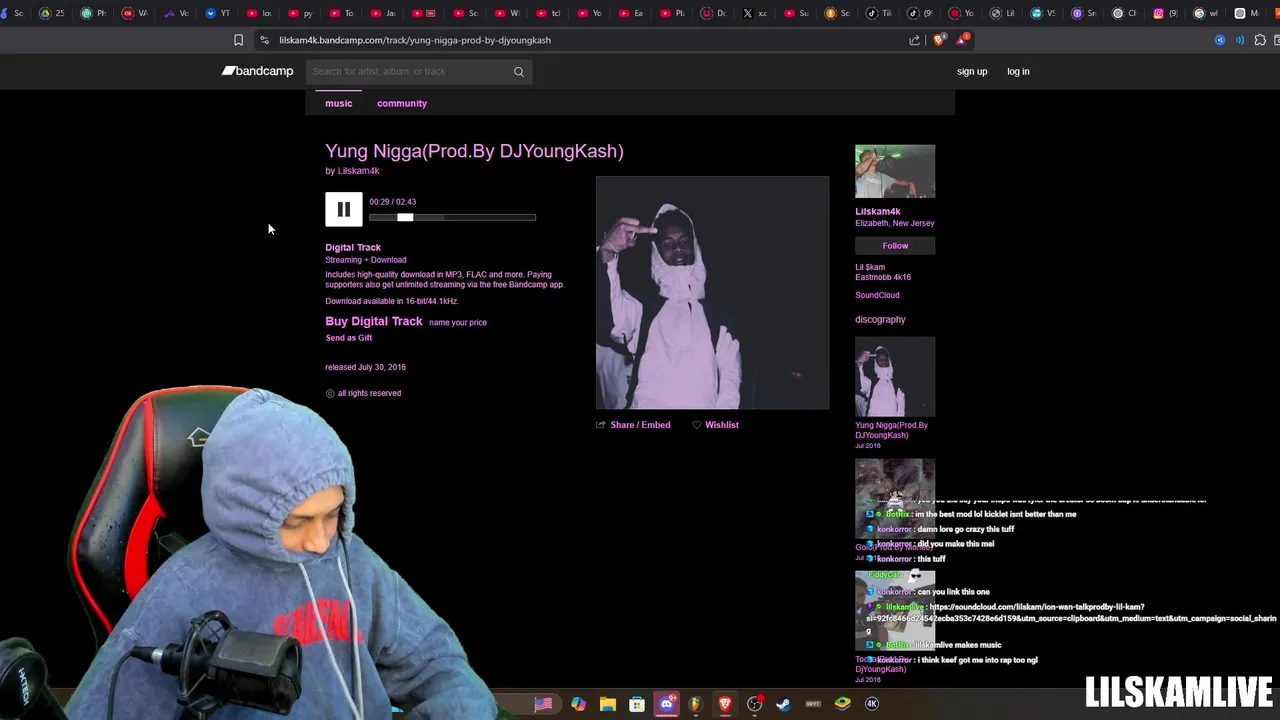This screenshot has width=1280, height=720.
Task: Open the Brave Rewards triangle icon
Action: [x=962, y=40]
